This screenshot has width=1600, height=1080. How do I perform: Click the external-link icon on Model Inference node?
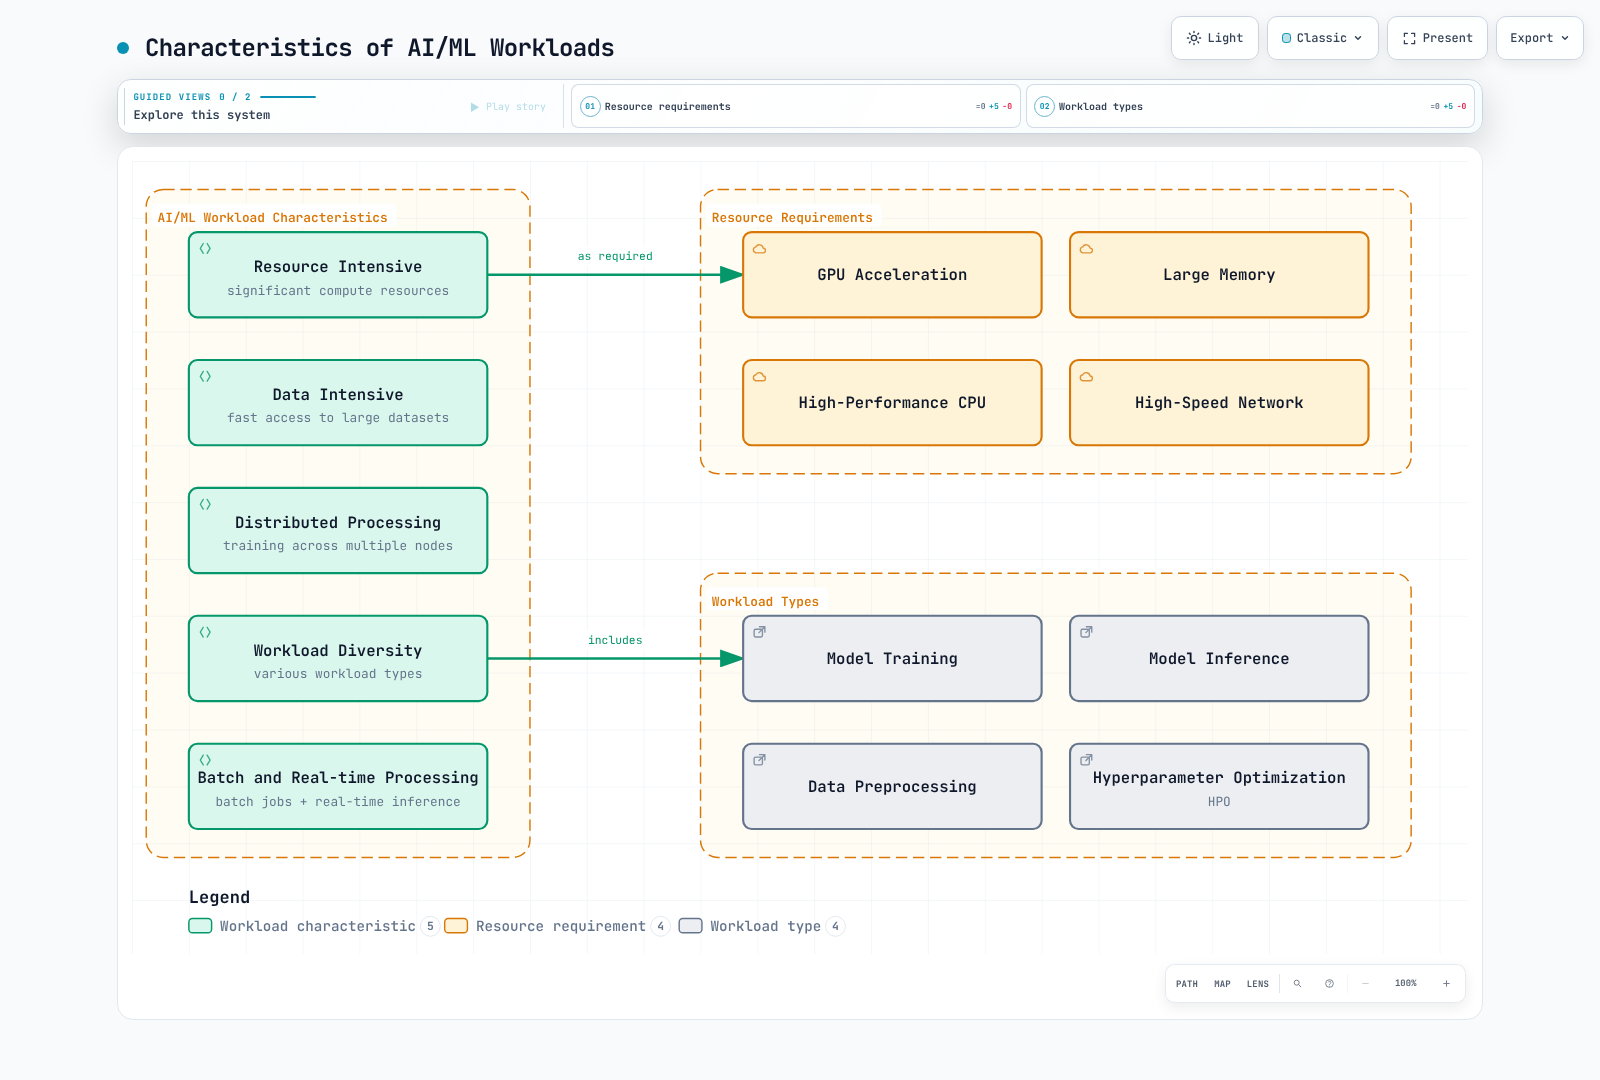pyautogui.click(x=1086, y=632)
